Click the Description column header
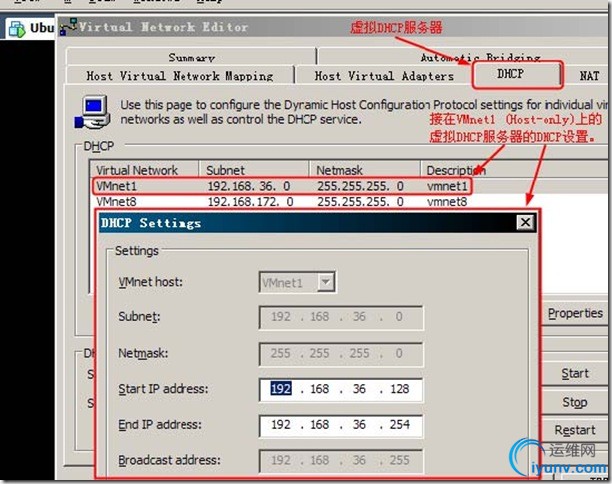 [x=514, y=170]
